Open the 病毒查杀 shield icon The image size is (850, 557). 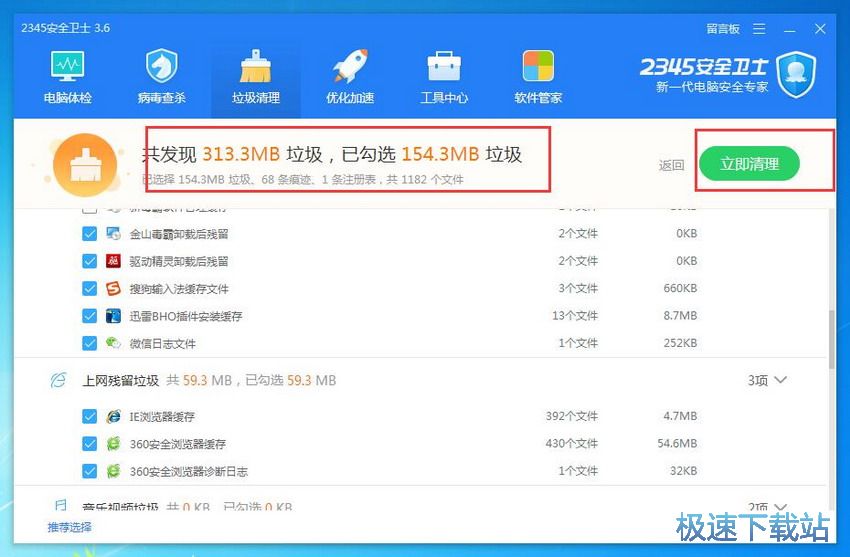pos(162,66)
